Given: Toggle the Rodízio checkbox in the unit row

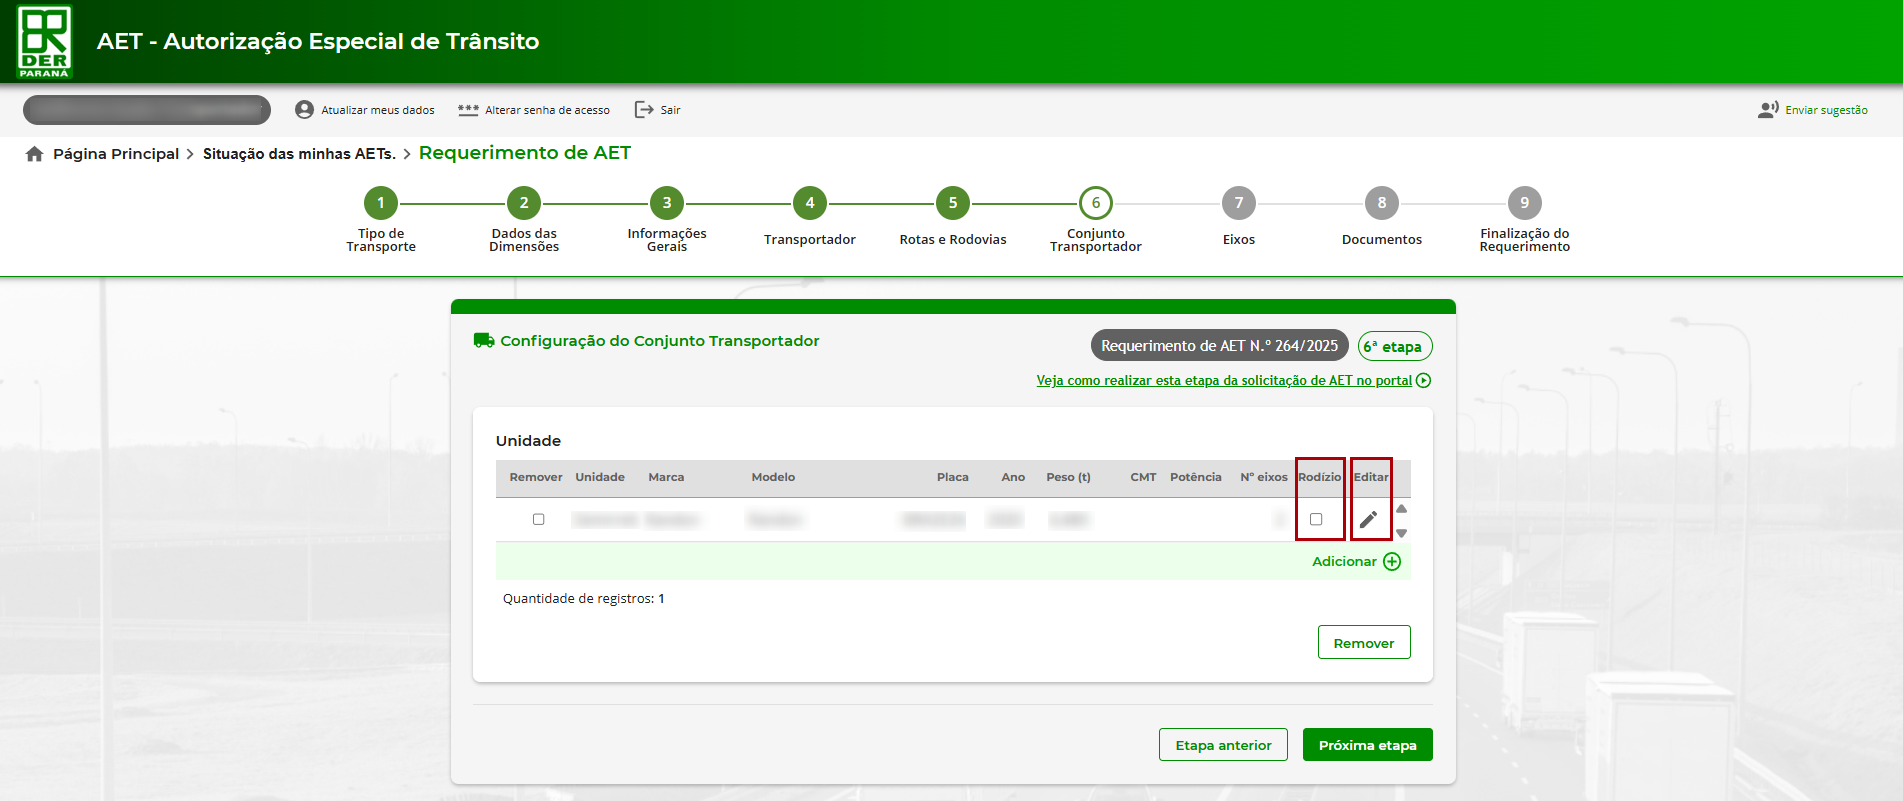Looking at the screenshot, I should coord(1316,519).
